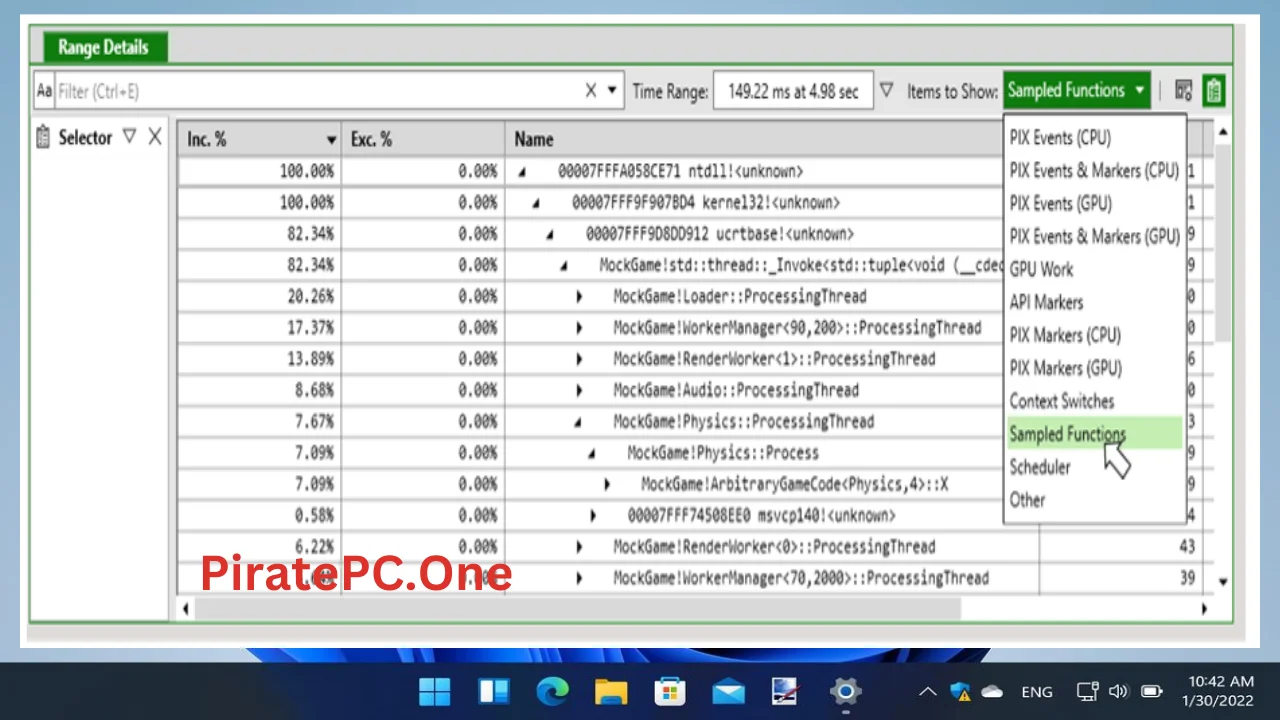The image size is (1280, 720).
Task: Collapse the kernel32!<unknown> tree node
Action: [x=536, y=203]
